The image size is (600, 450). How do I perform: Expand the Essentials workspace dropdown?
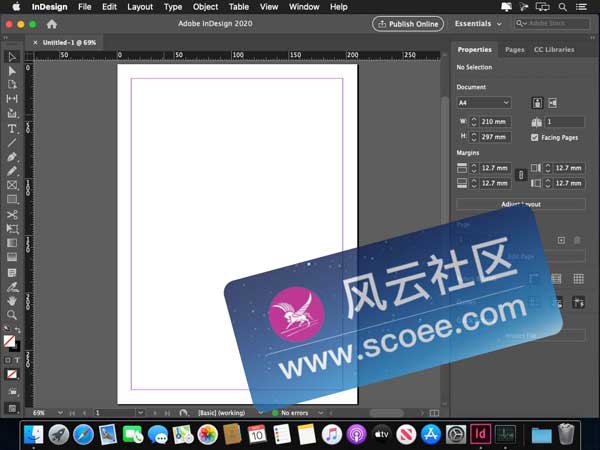475,23
